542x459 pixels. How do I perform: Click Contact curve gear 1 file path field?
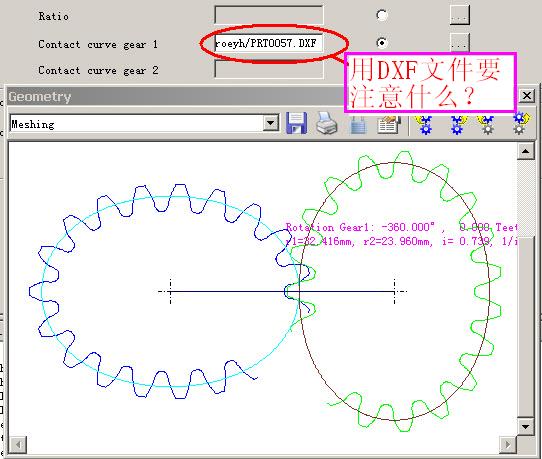(269, 43)
